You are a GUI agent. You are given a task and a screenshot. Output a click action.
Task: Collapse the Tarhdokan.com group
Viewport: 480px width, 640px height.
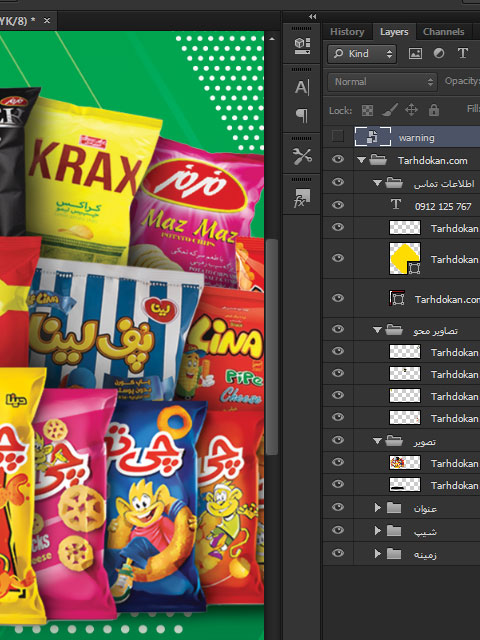(361, 160)
